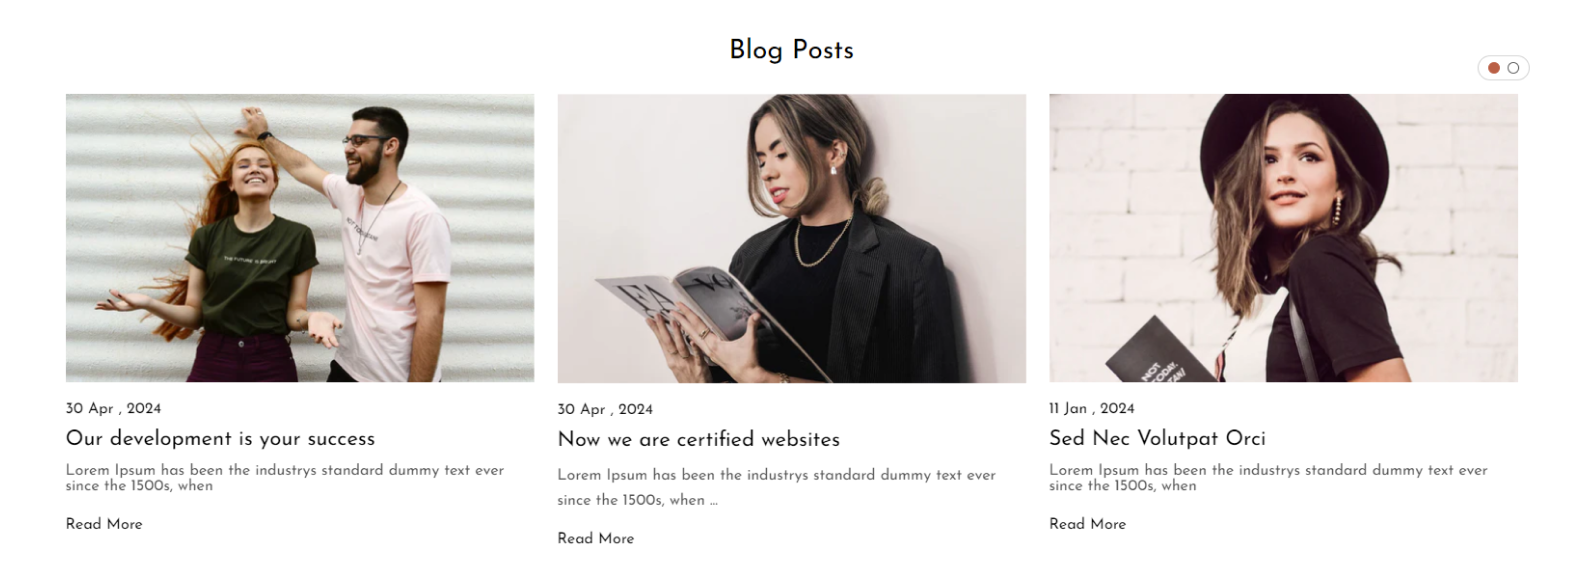
Task: Click Read More under certified websites post
Action: (596, 538)
